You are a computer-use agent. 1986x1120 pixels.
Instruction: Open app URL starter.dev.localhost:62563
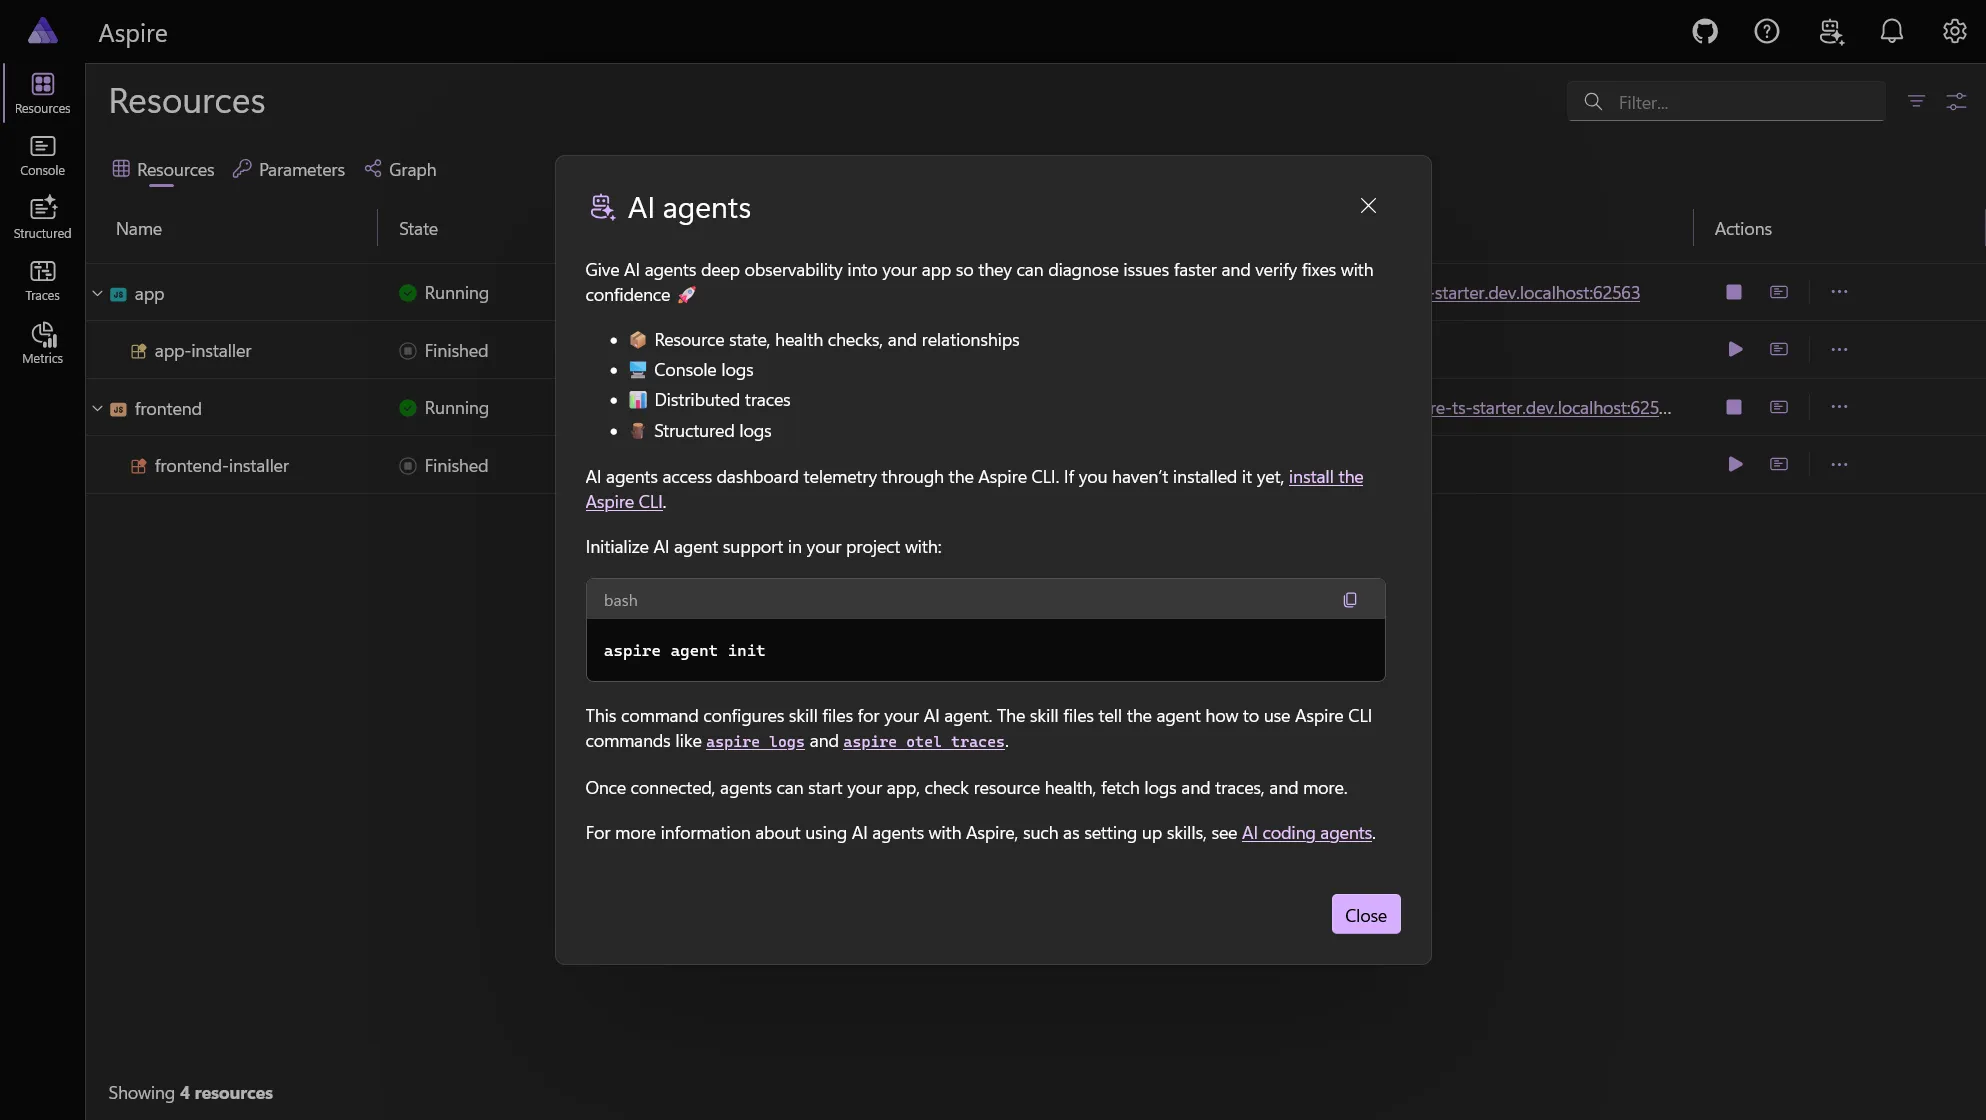click(x=1536, y=293)
